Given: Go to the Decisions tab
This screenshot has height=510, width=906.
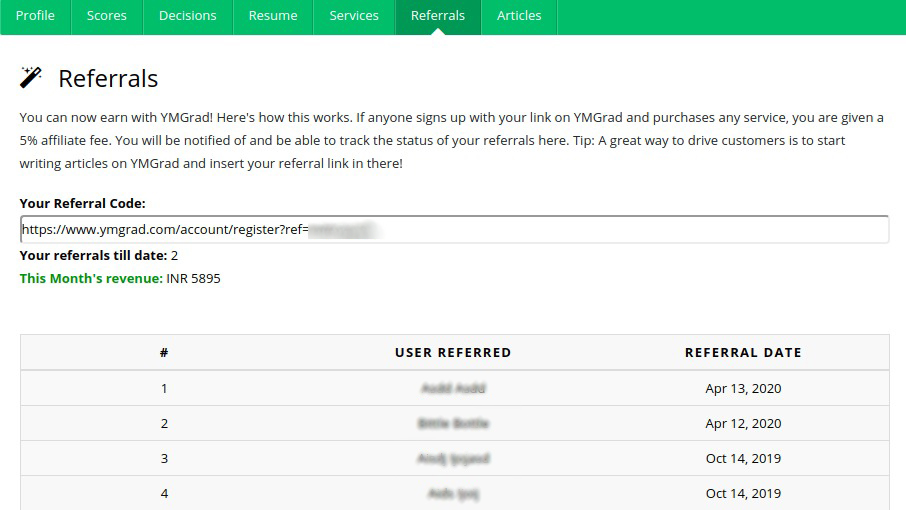Looking at the screenshot, I should coord(188,16).
